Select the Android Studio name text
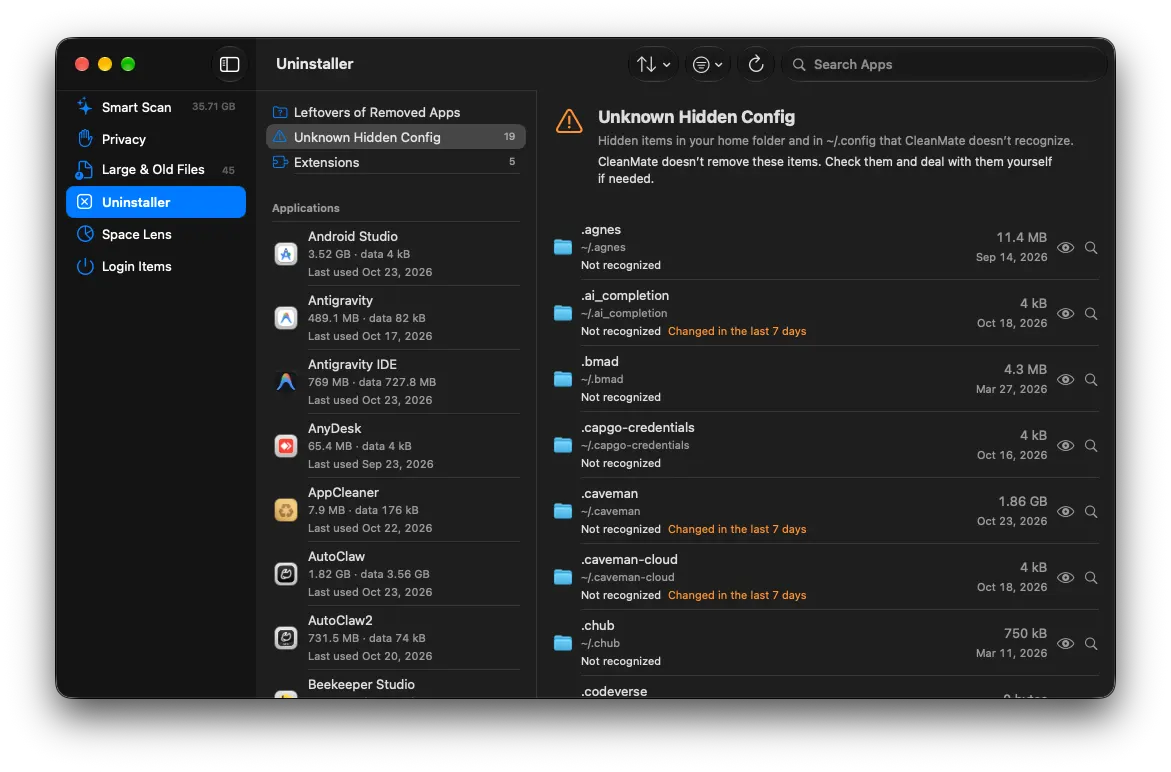The height and width of the screenshot is (772, 1171). click(352, 236)
